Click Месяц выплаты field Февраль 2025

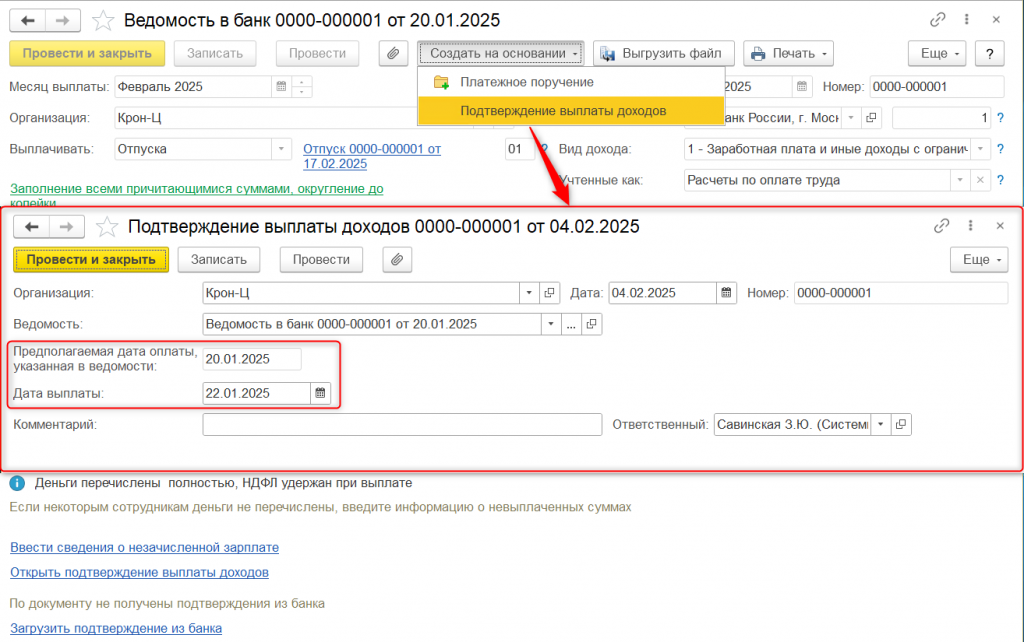(193, 86)
